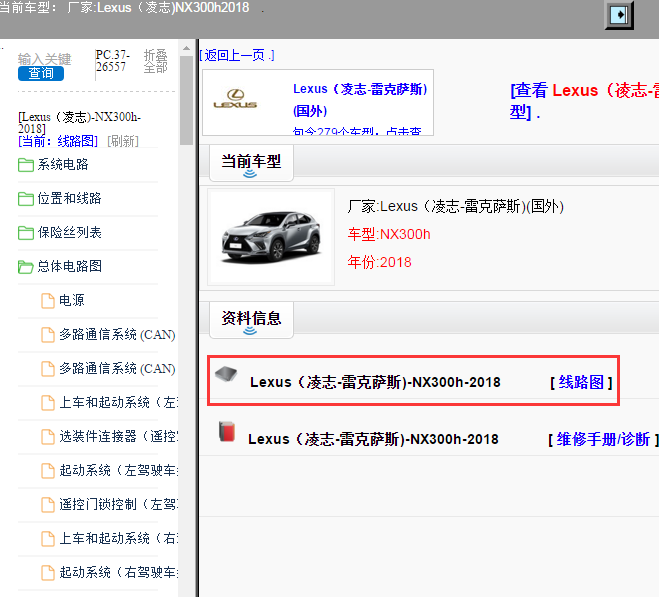Select the 当前车型 tab

coord(251,163)
